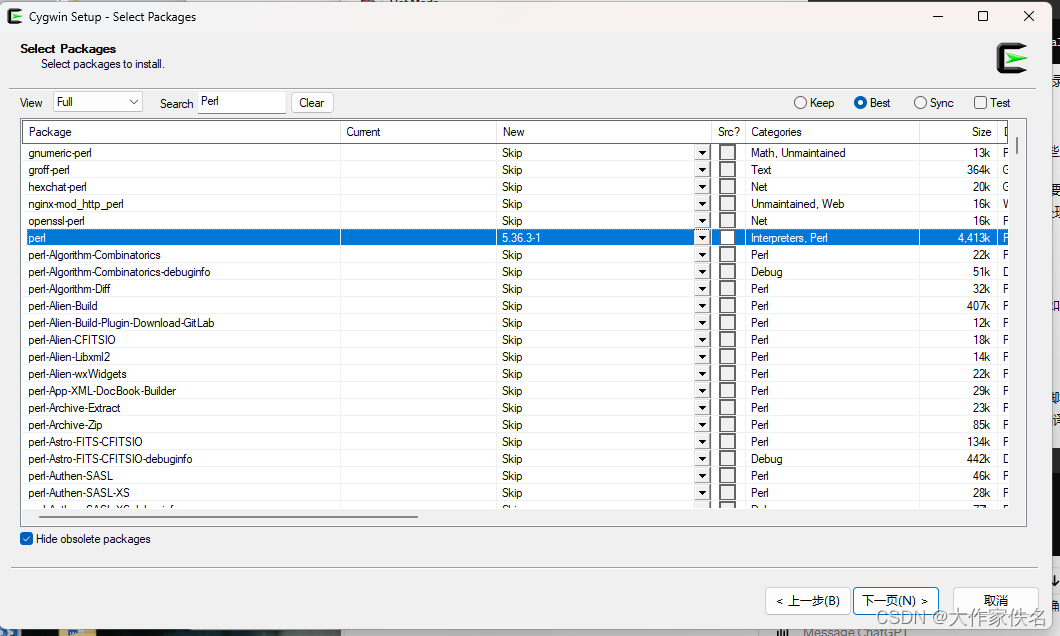
Task: Enable the Test checkbox
Action: [992, 103]
